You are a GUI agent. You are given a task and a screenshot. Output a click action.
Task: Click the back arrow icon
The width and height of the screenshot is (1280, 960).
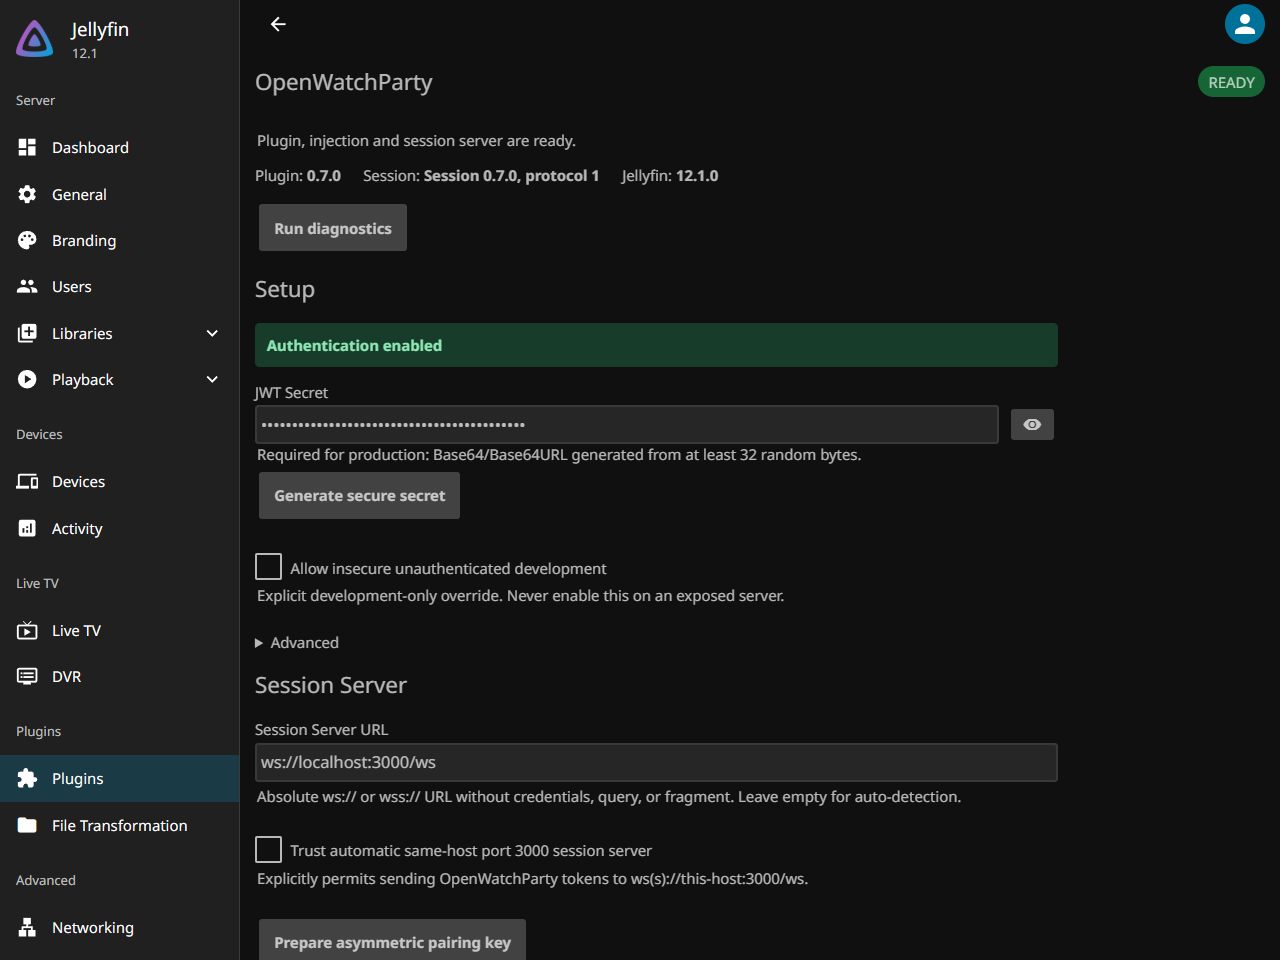(278, 24)
